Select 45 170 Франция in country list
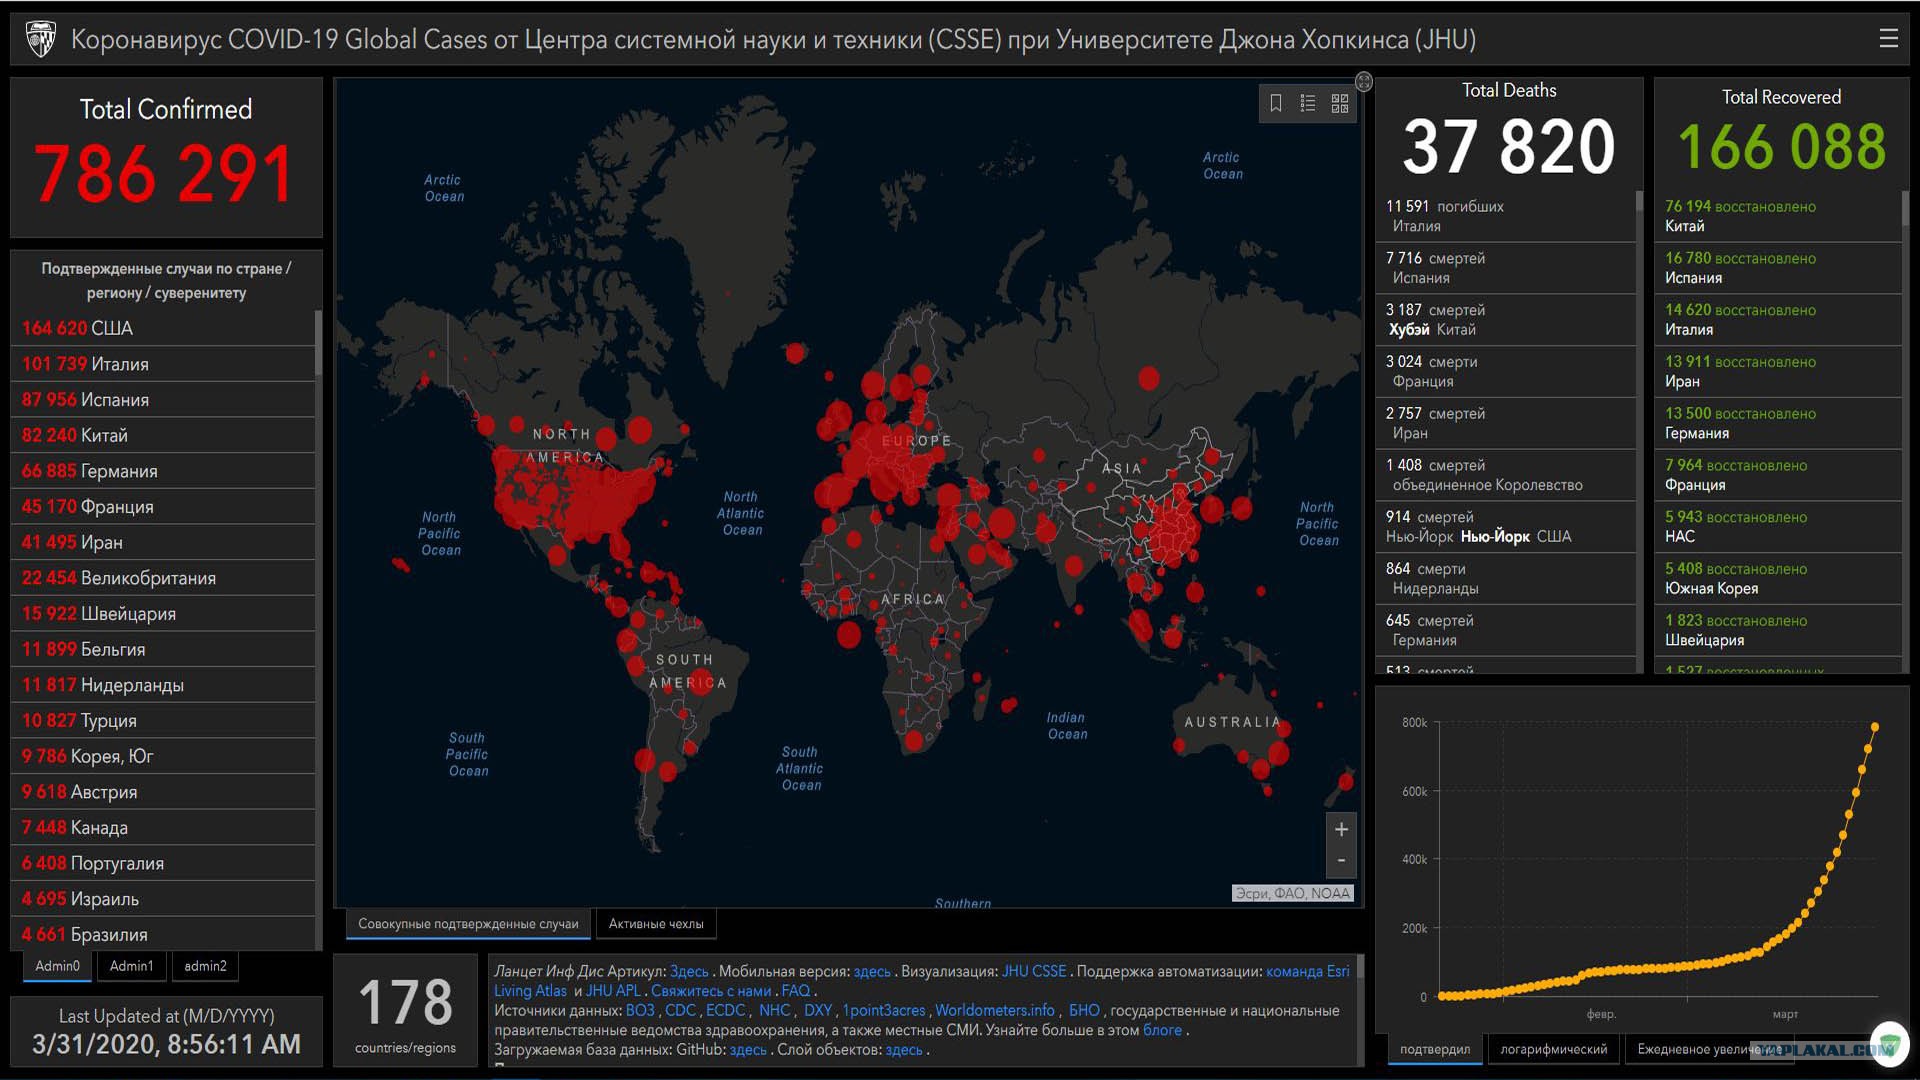Screen dimensions: 1920x1080 (x=163, y=507)
